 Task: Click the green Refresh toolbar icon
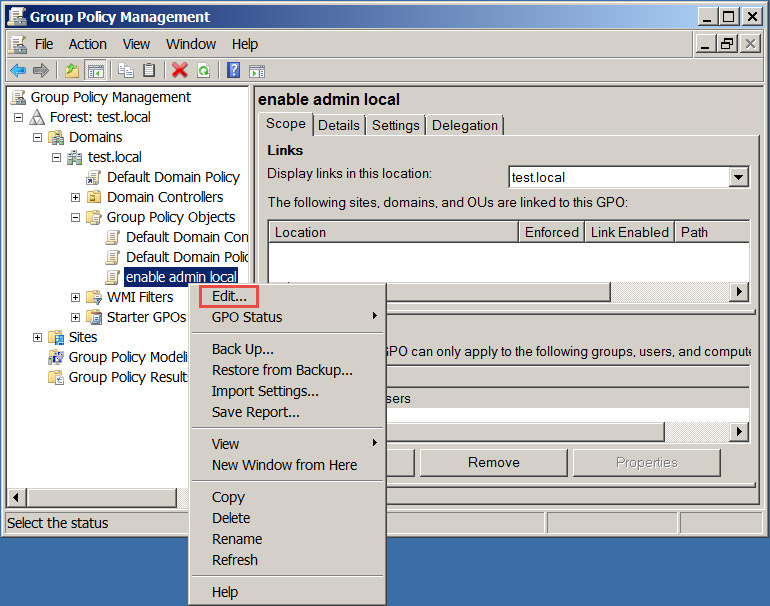[x=203, y=71]
